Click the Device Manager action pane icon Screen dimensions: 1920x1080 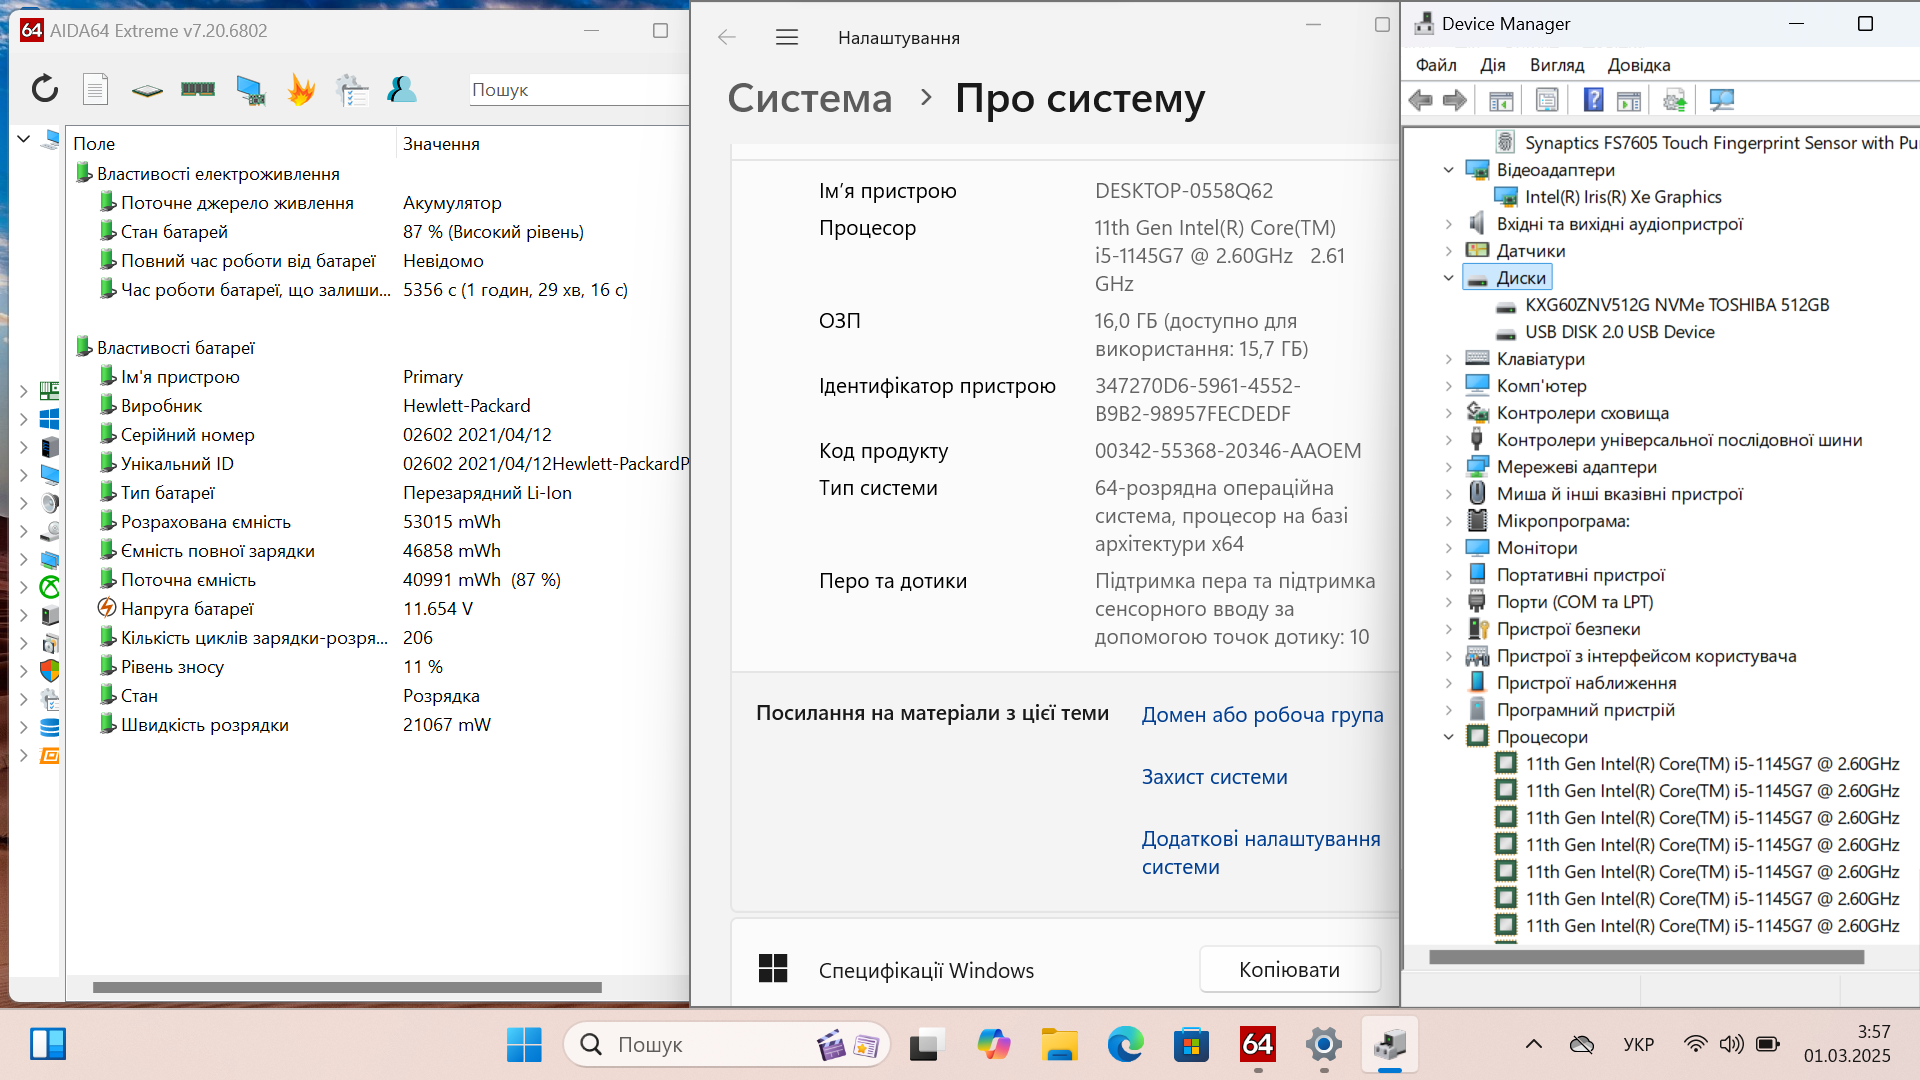[x=1629, y=100]
